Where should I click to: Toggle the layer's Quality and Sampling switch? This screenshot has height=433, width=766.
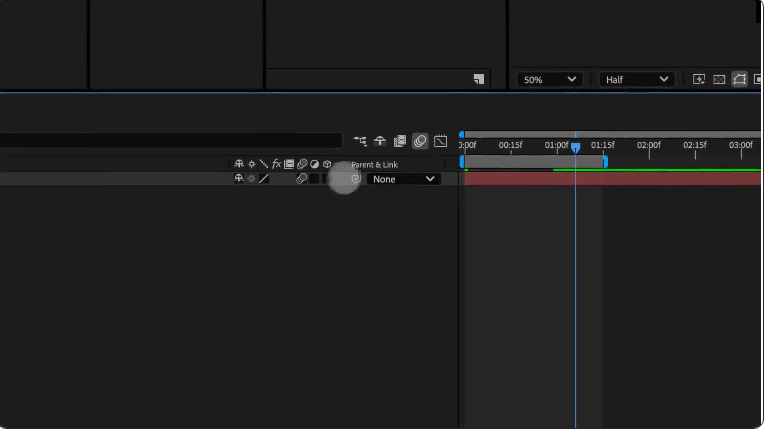tap(264, 179)
